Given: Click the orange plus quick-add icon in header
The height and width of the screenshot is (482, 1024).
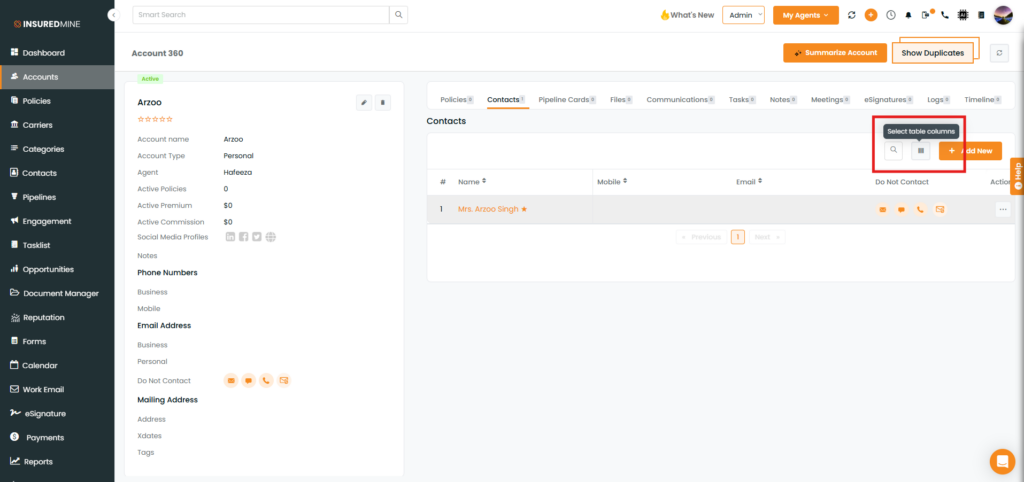Looking at the screenshot, I should [x=871, y=15].
